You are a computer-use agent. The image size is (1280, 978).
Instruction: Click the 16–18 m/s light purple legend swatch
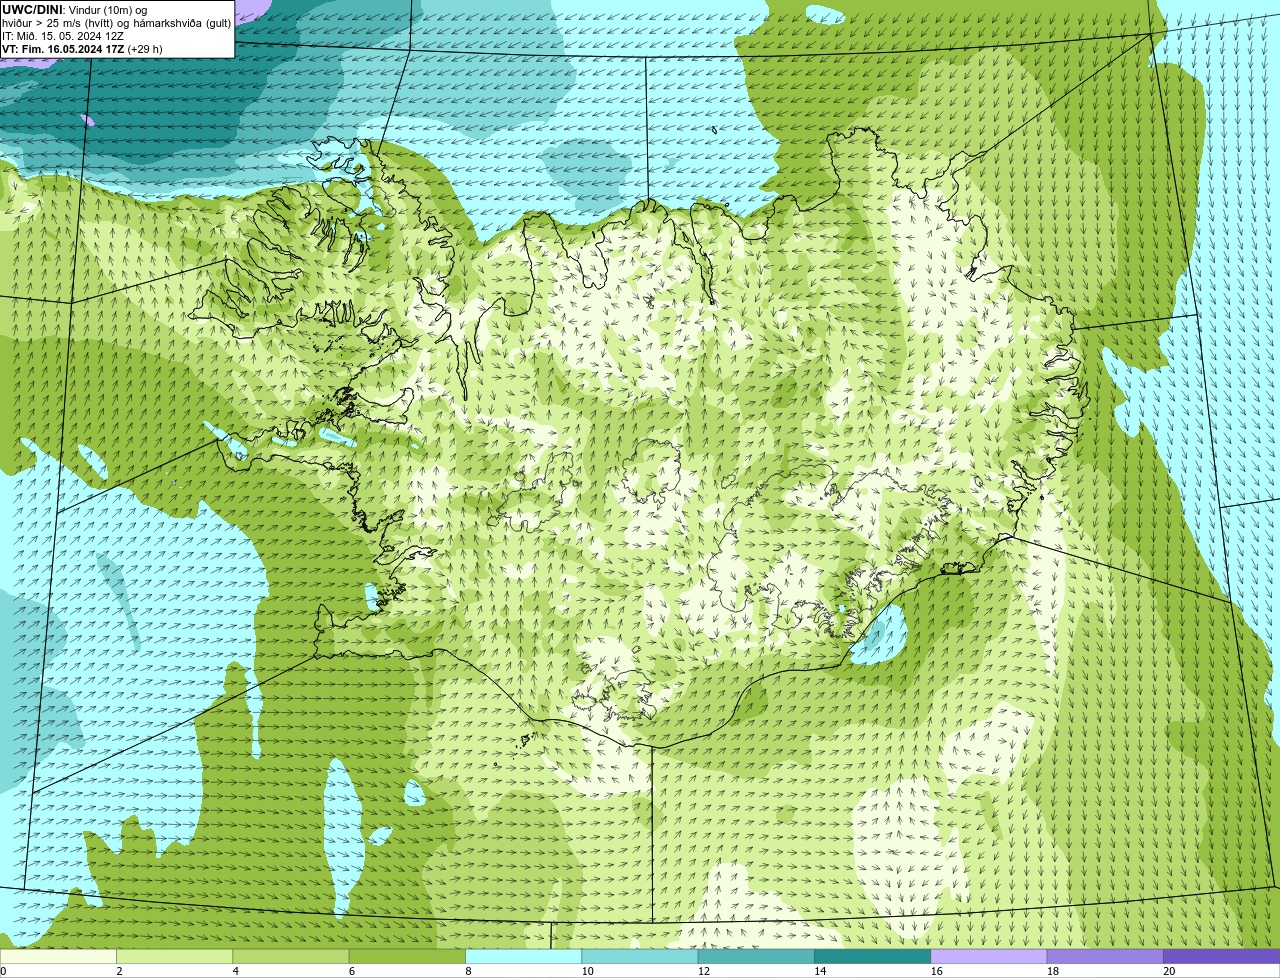click(x=989, y=956)
